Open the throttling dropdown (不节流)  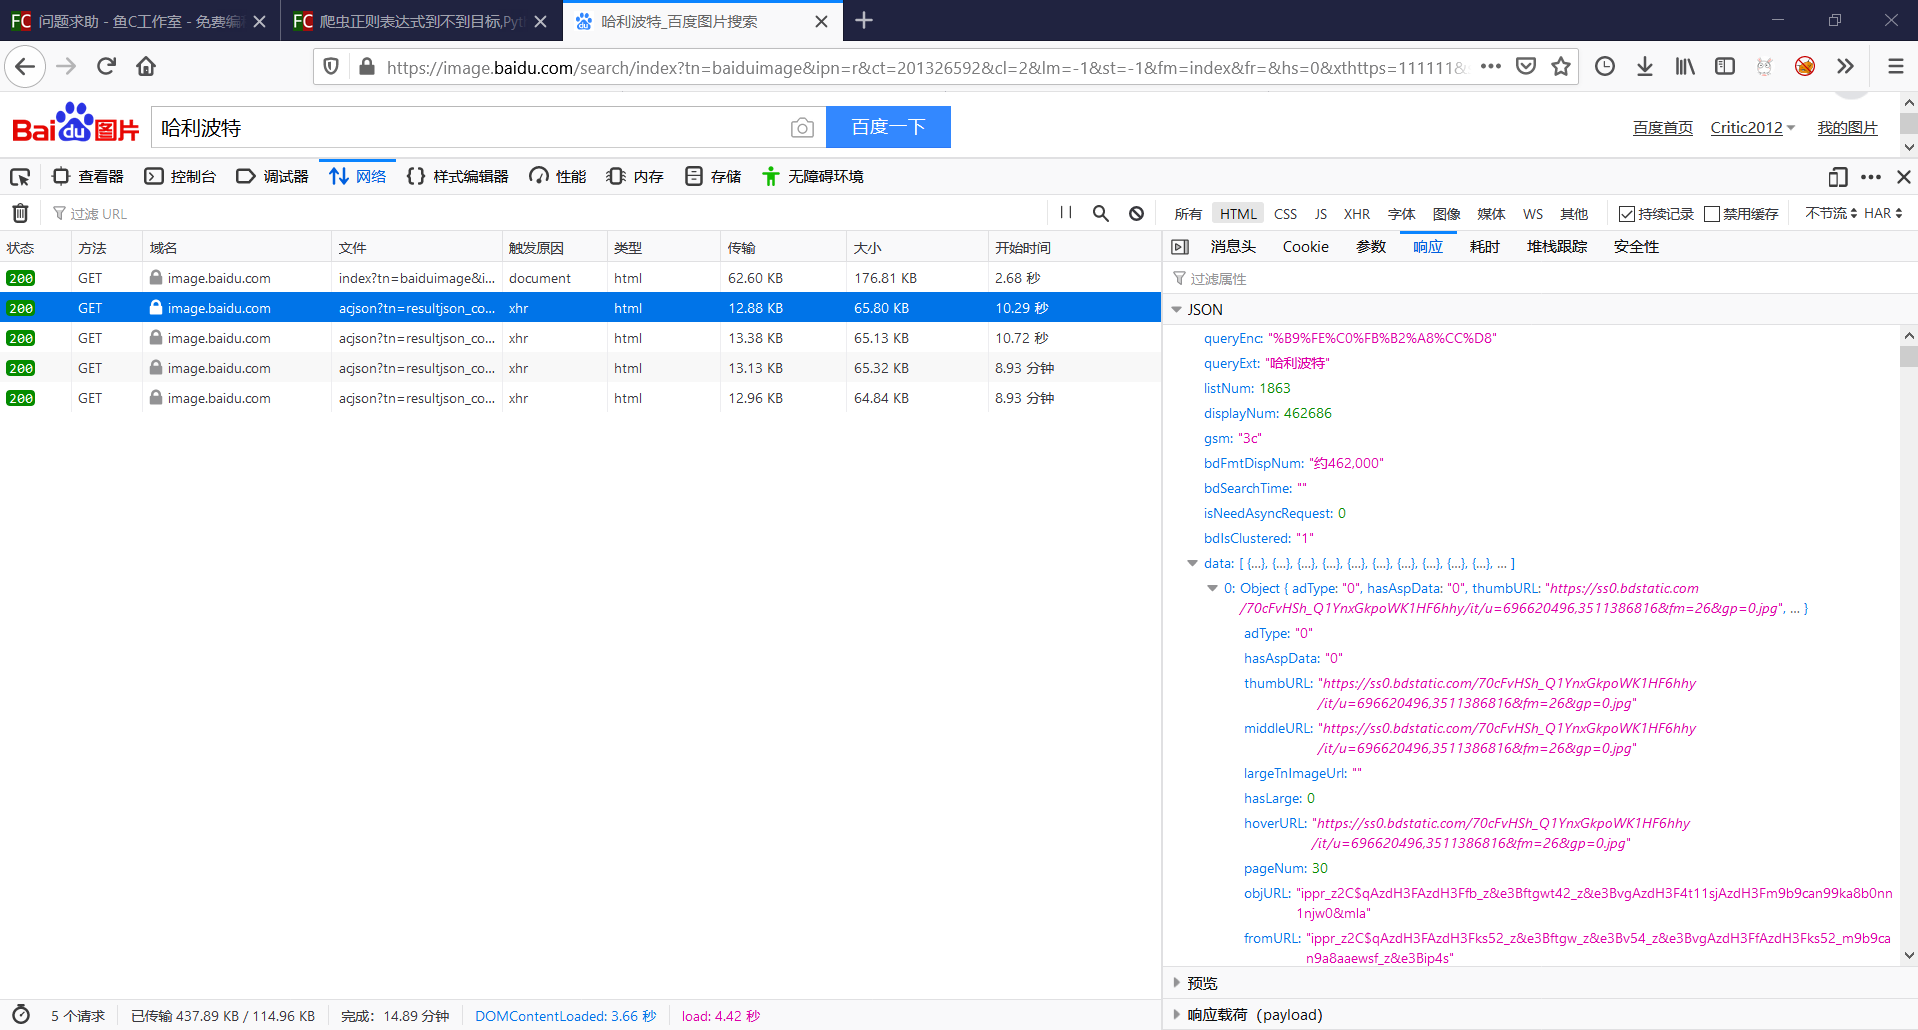[1831, 213]
